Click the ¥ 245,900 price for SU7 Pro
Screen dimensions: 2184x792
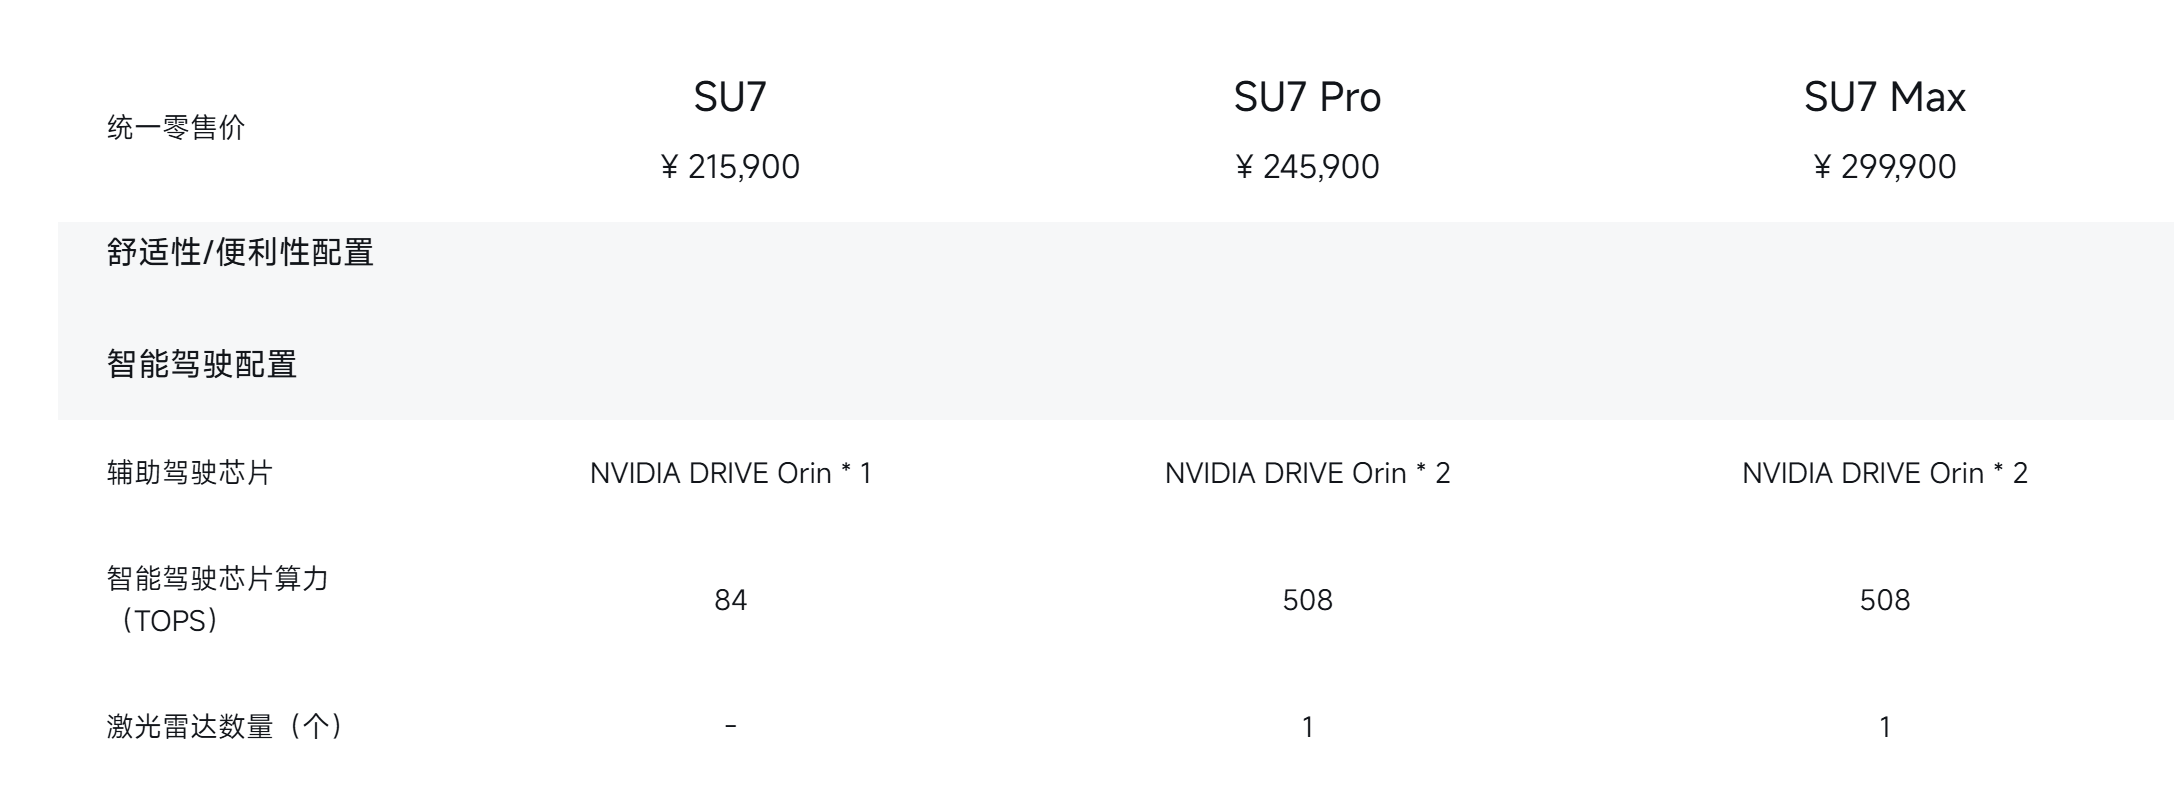tap(1307, 167)
